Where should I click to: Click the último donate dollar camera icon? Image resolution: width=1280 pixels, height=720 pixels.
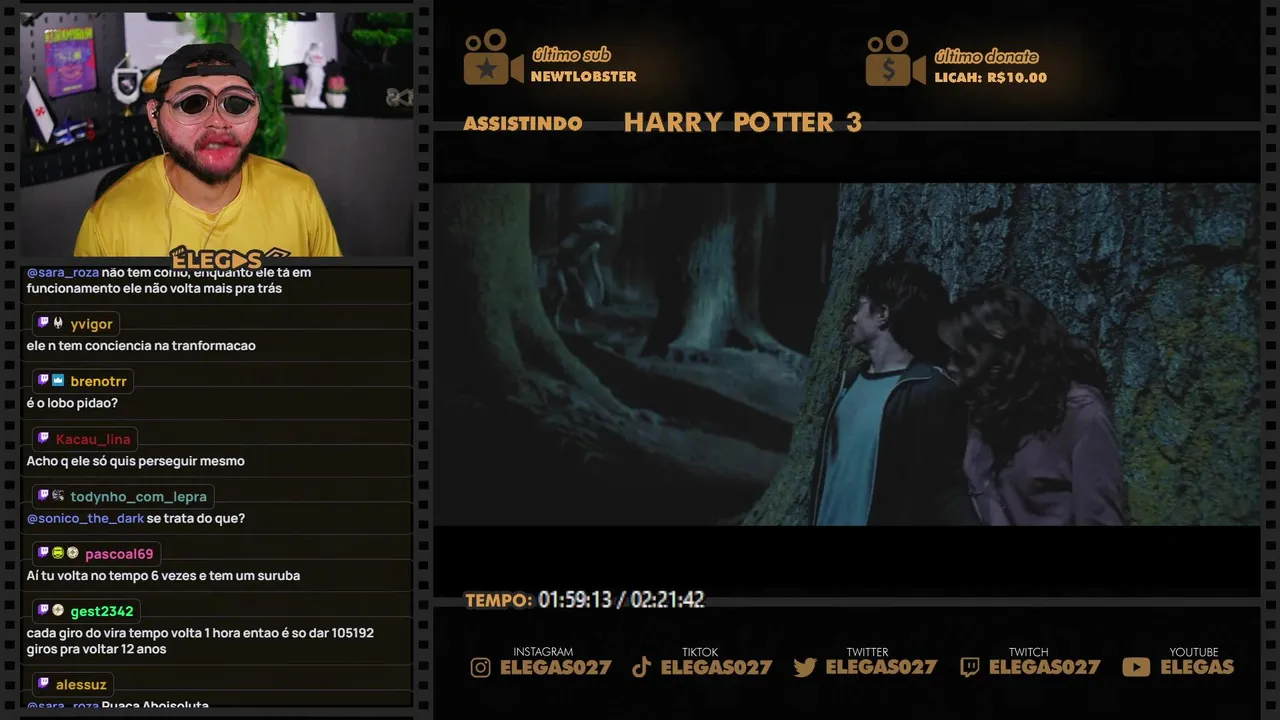pos(895,58)
